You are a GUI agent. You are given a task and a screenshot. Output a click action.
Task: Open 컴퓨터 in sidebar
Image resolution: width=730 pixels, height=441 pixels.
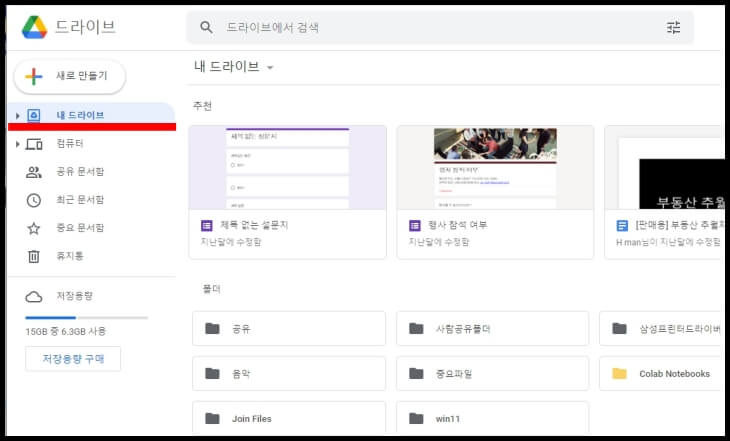(x=70, y=143)
